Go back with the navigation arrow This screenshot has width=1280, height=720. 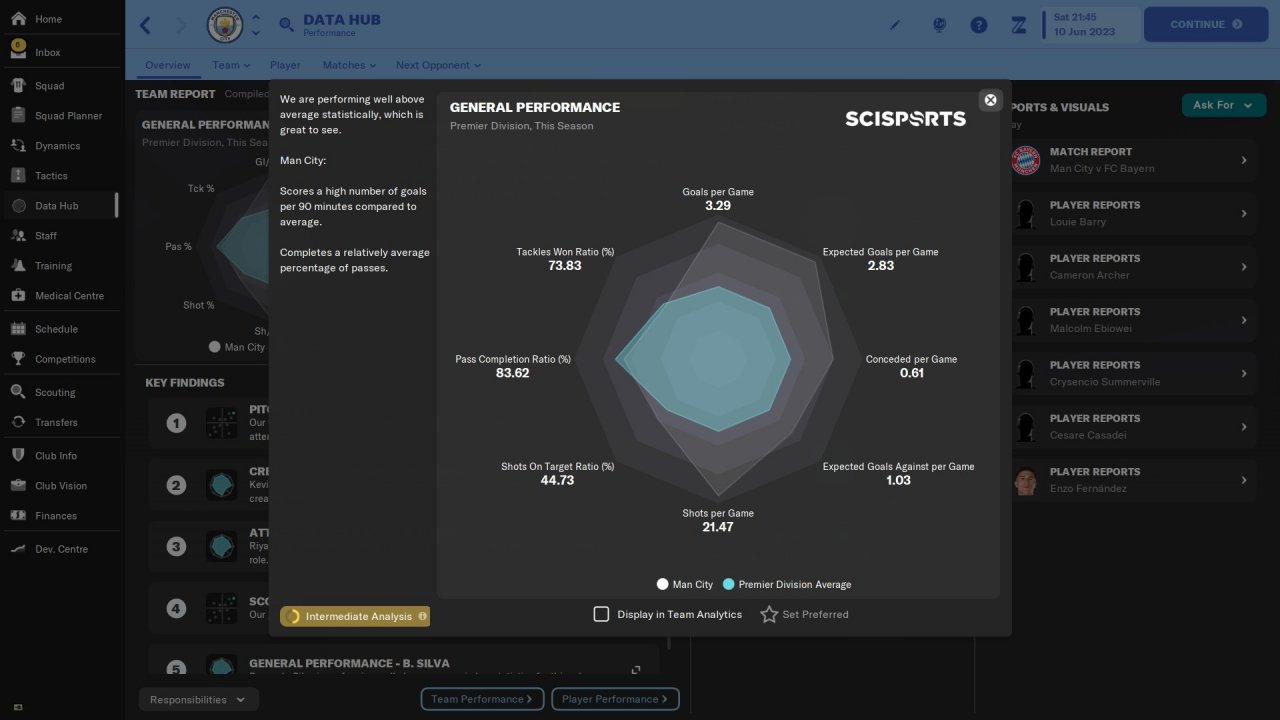(x=146, y=25)
